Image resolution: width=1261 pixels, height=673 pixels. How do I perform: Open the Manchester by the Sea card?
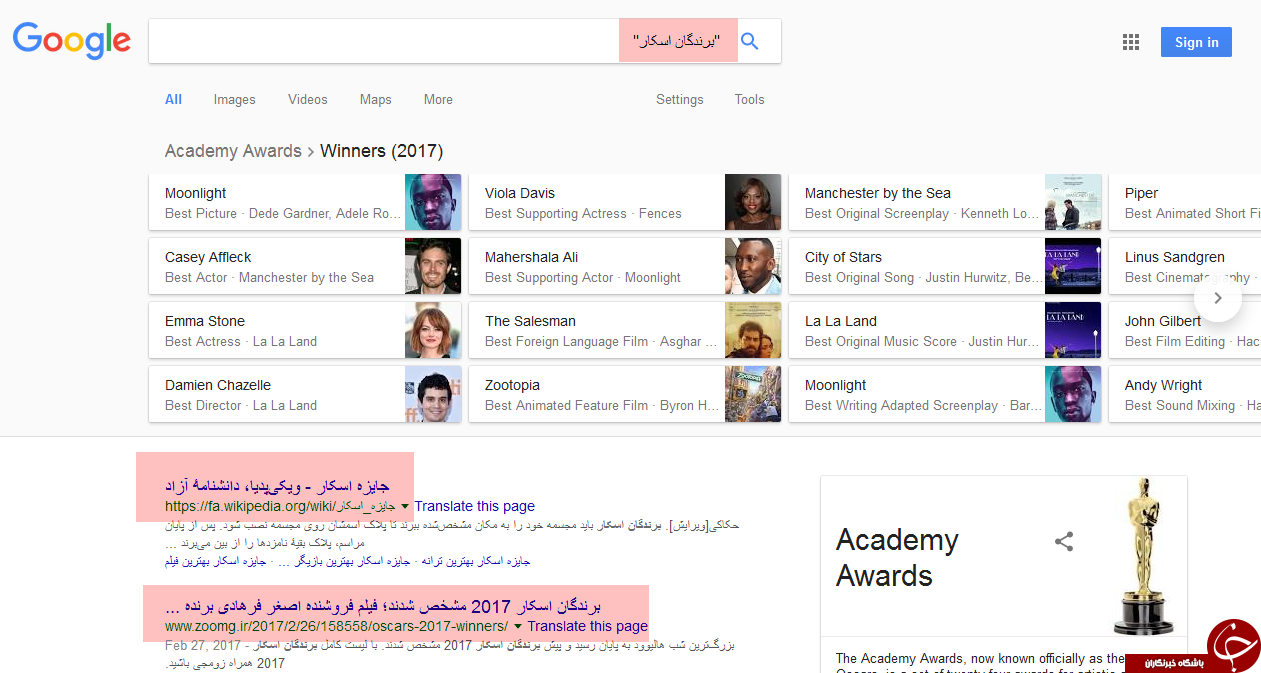pyautogui.click(x=945, y=202)
